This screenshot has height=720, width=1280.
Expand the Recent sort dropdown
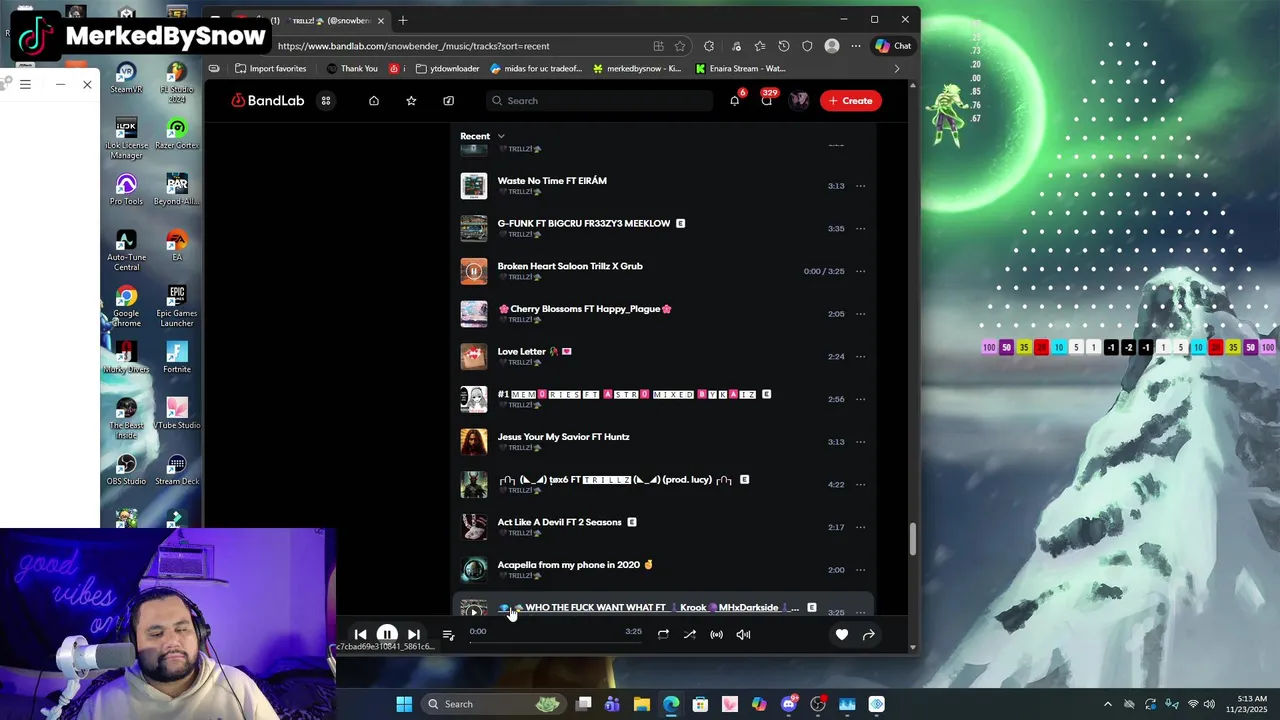(482, 136)
